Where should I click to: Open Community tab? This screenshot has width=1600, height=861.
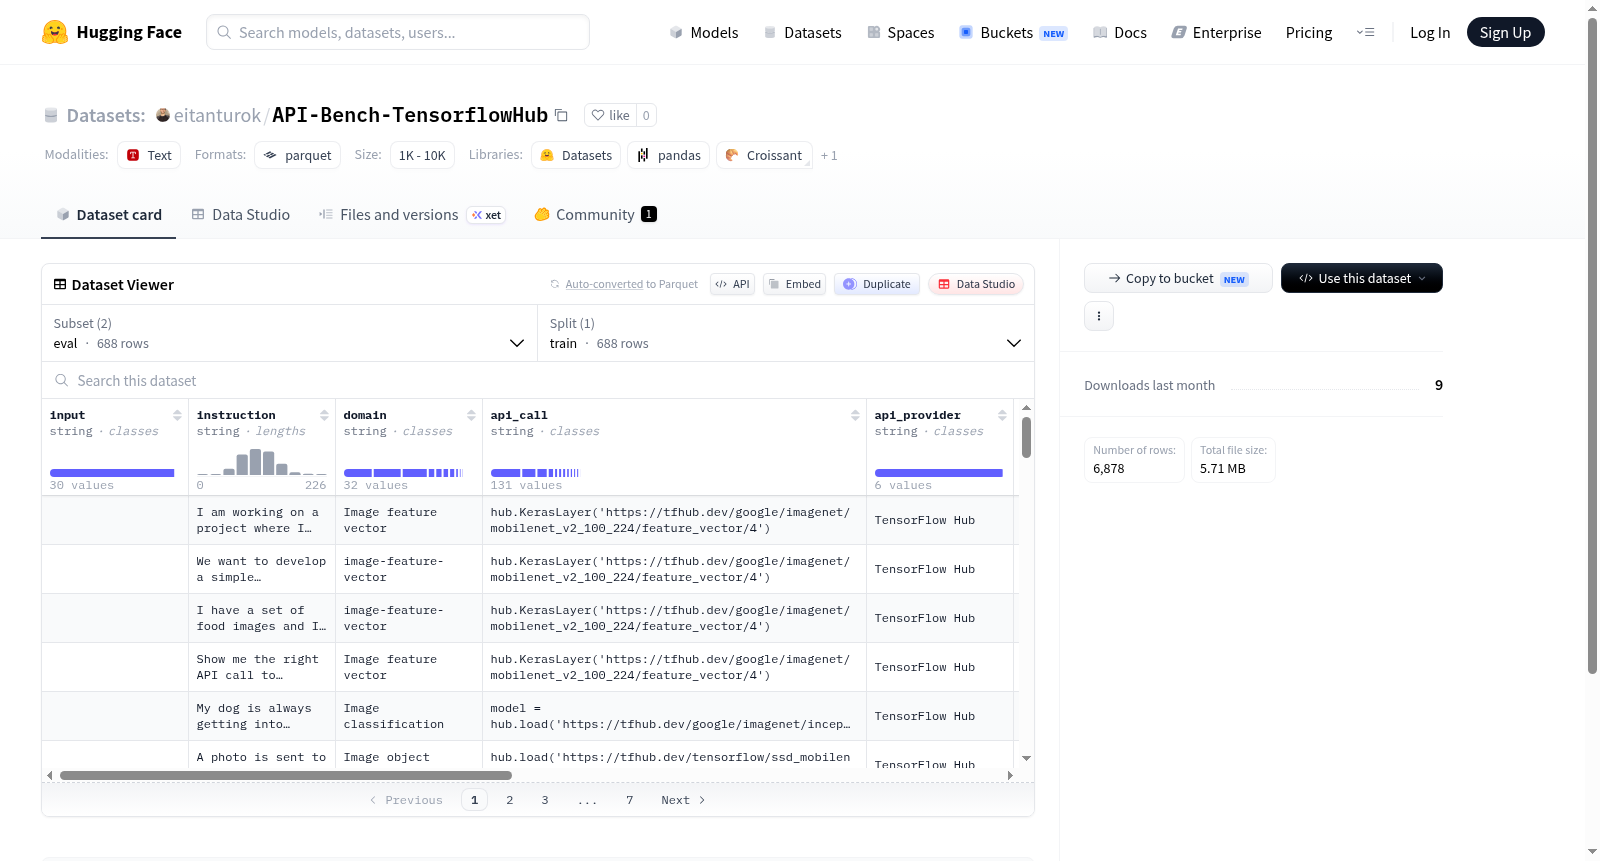[x=595, y=215]
